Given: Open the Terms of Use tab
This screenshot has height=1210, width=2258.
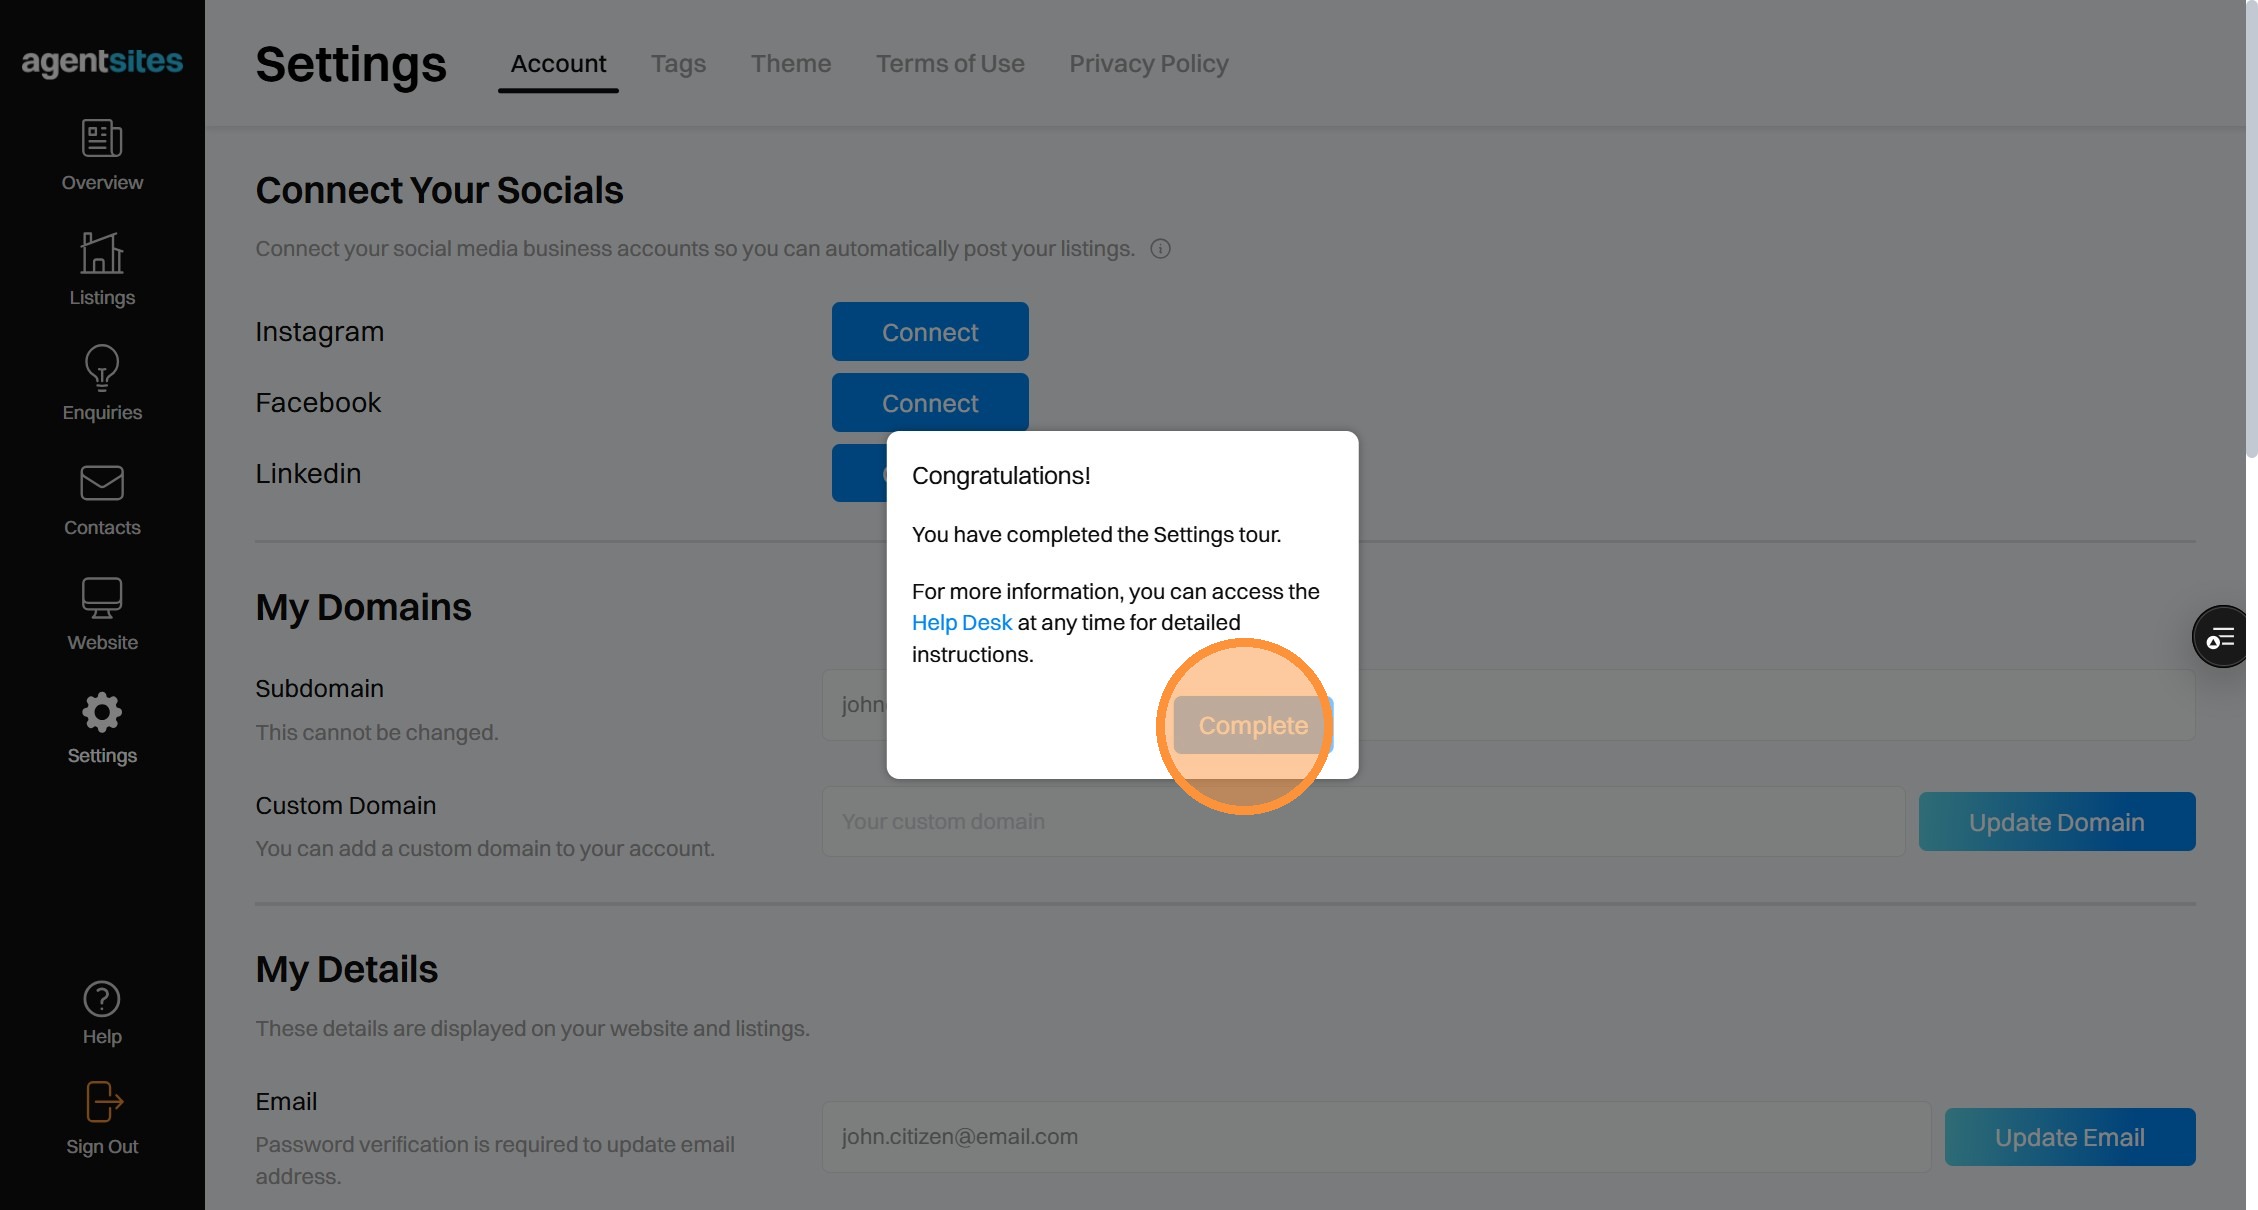Looking at the screenshot, I should pos(950,64).
